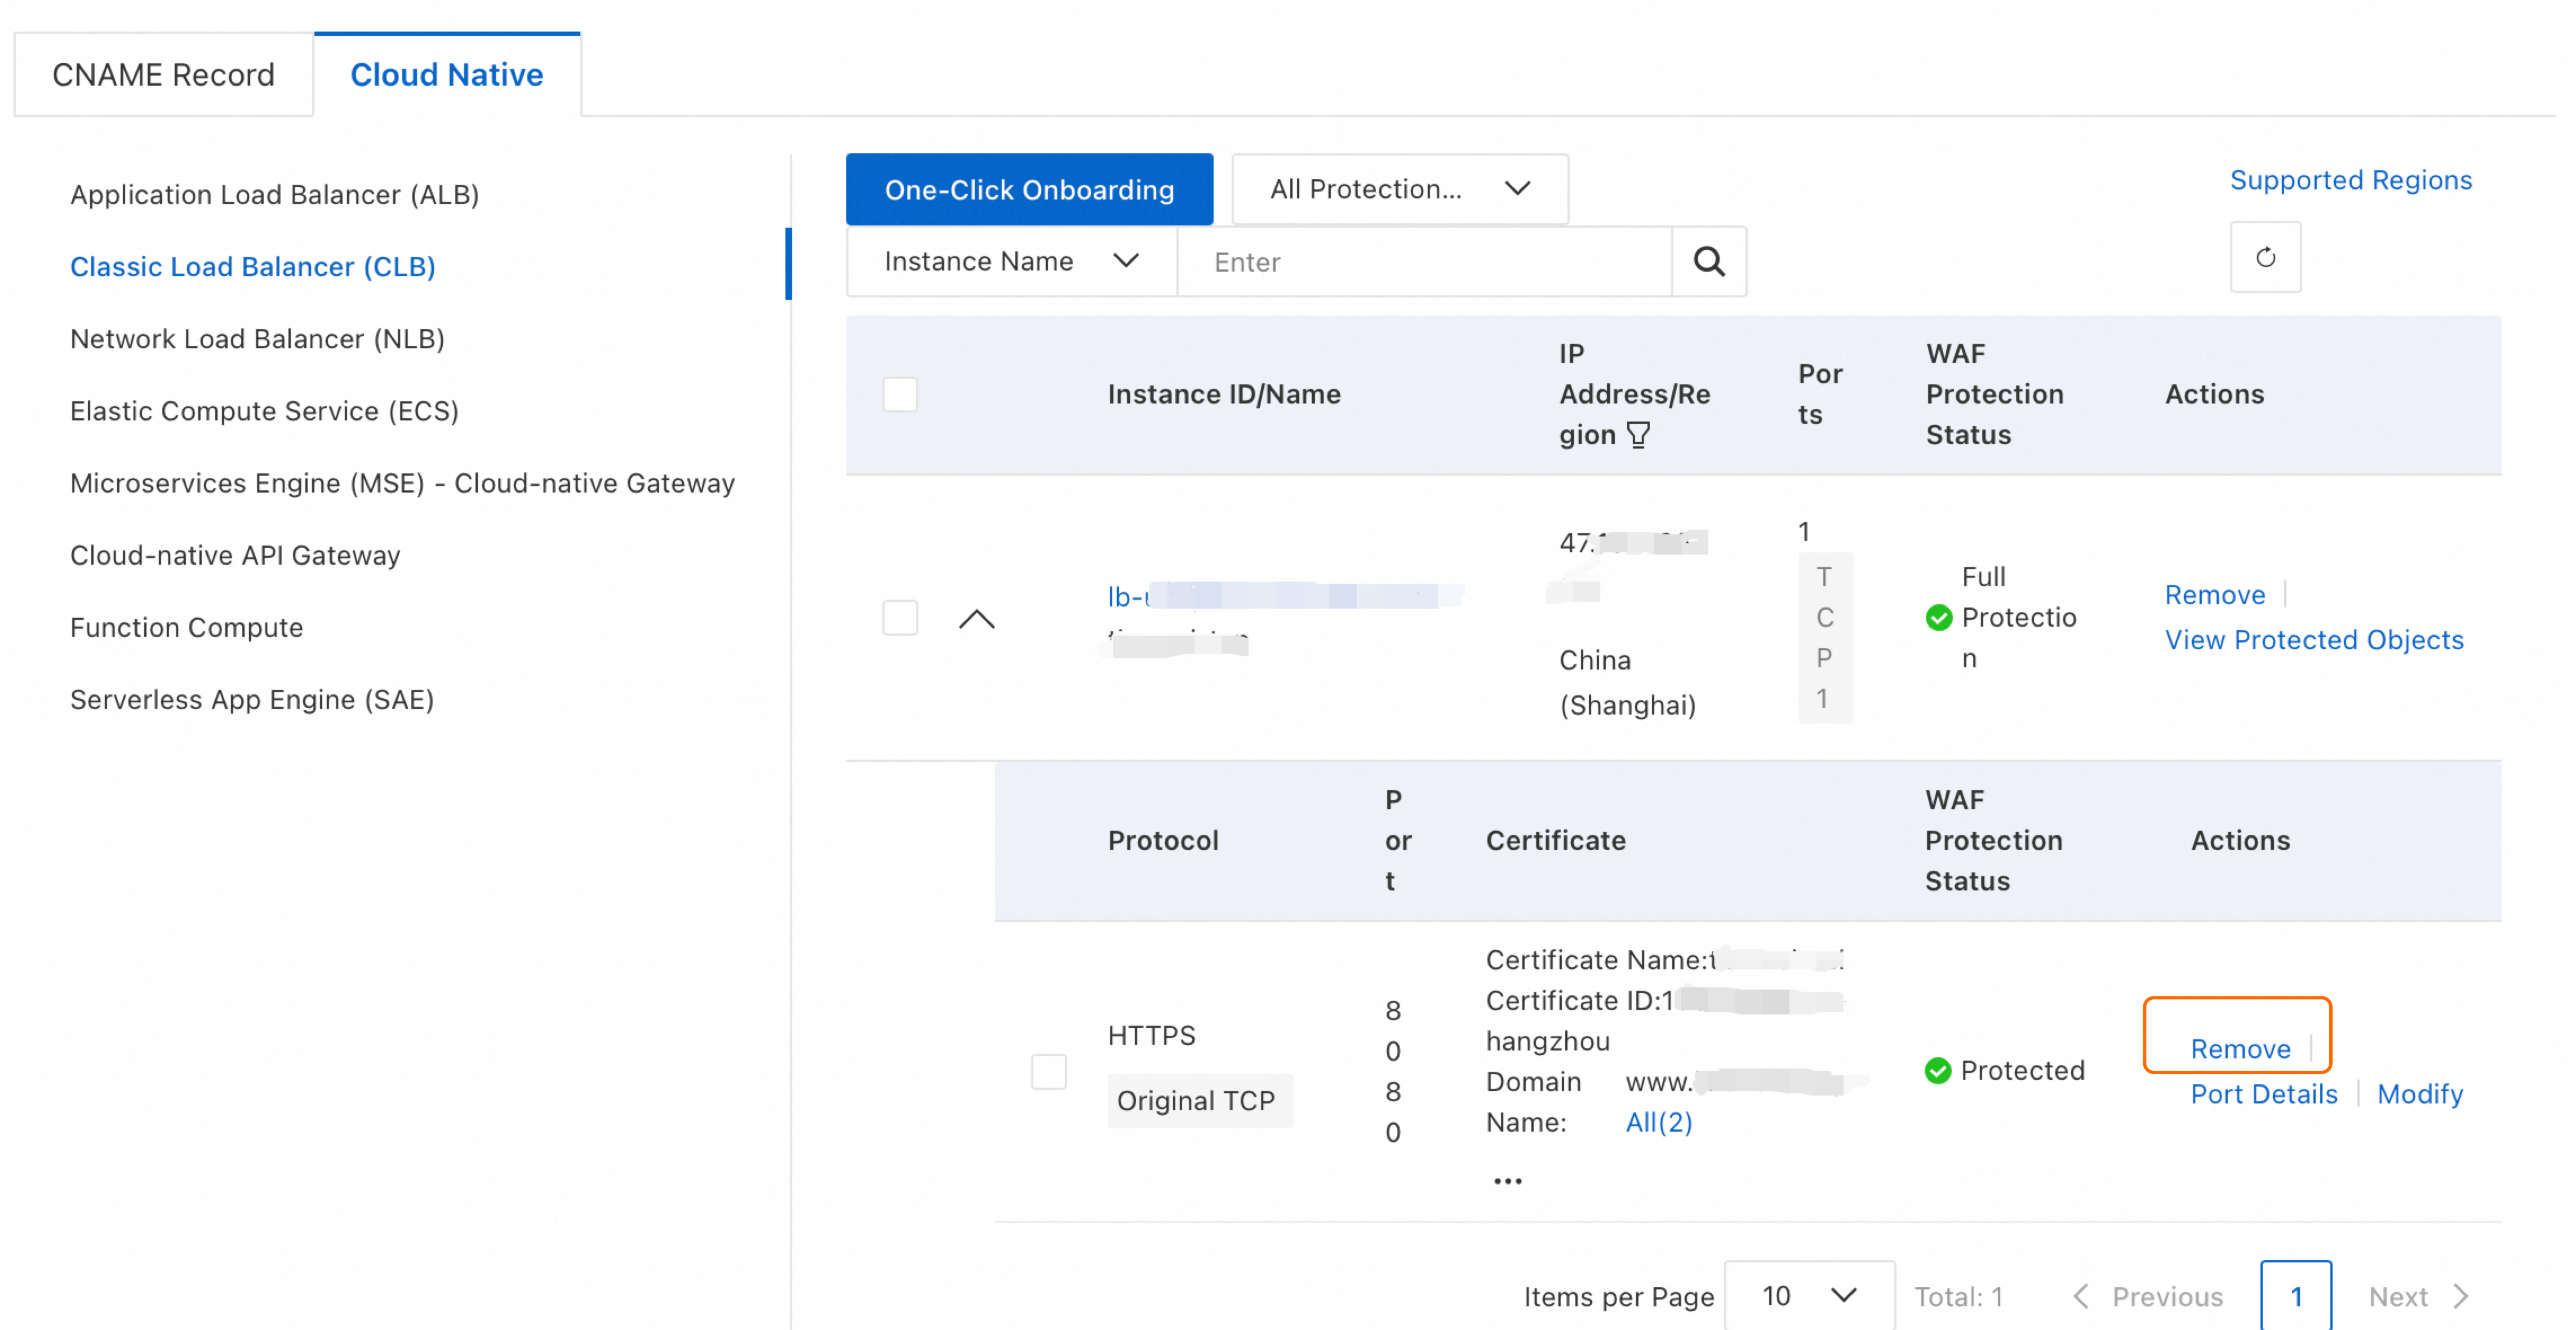Check the HTTPS port row checkbox
2576x1330 pixels.
click(x=1048, y=1071)
